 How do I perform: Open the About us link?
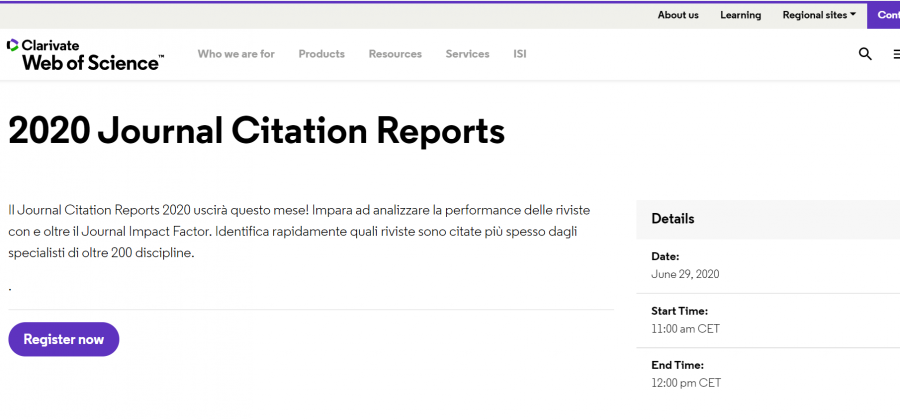pos(678,15)
